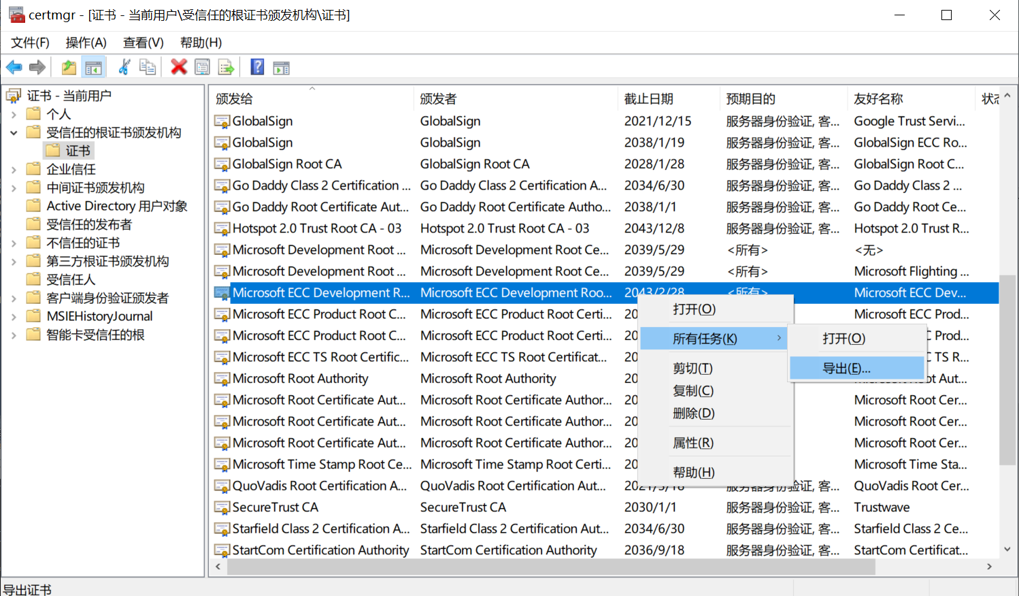Click the Up one level folder icon
The image size is (1019, 596).
[x=69, y=67]
